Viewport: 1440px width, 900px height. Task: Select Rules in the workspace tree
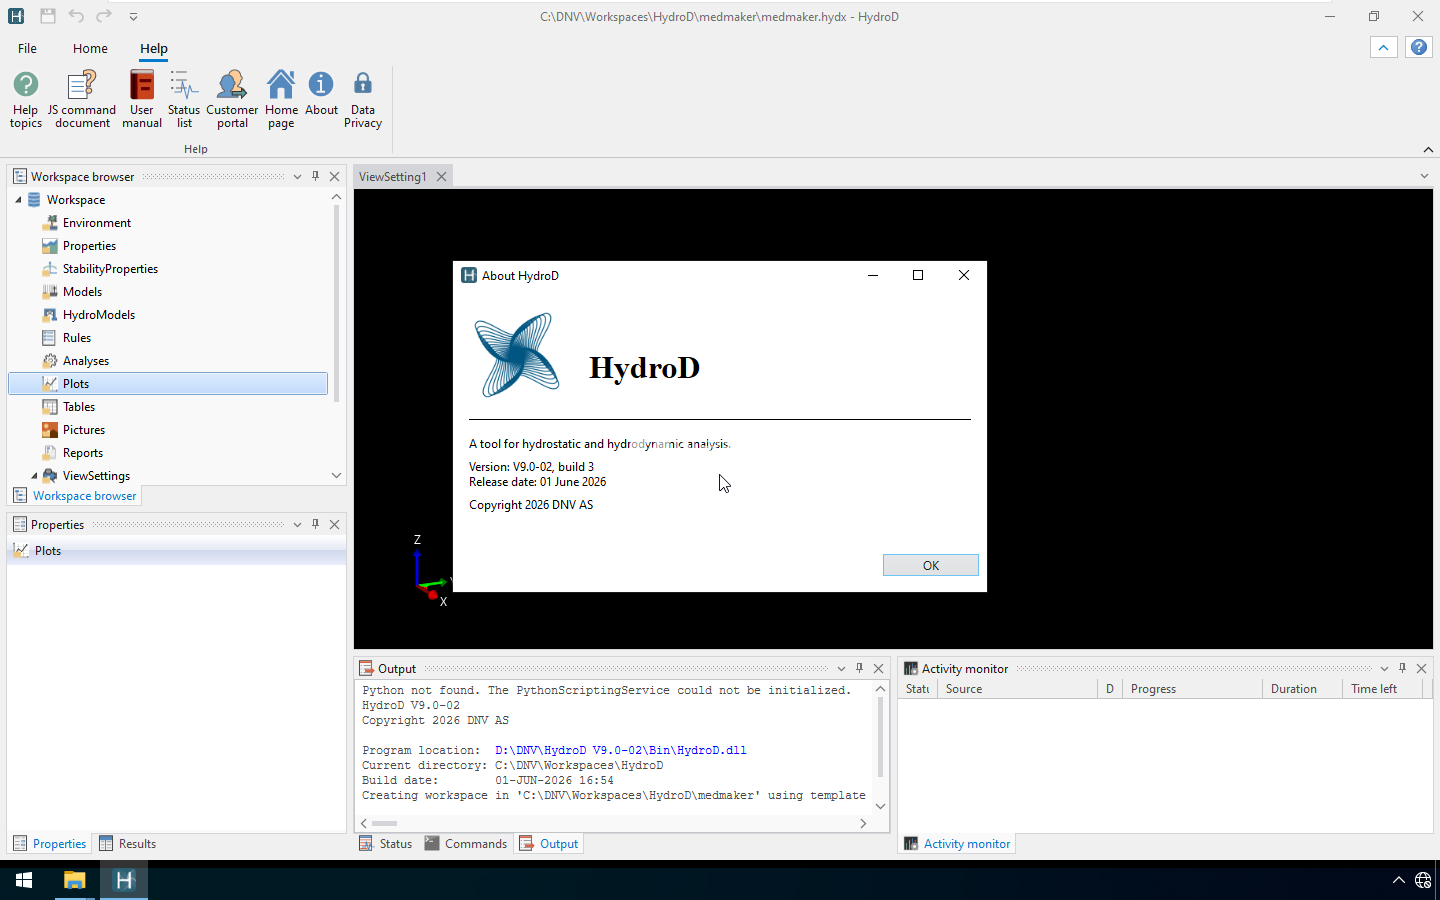pos(77,338)
